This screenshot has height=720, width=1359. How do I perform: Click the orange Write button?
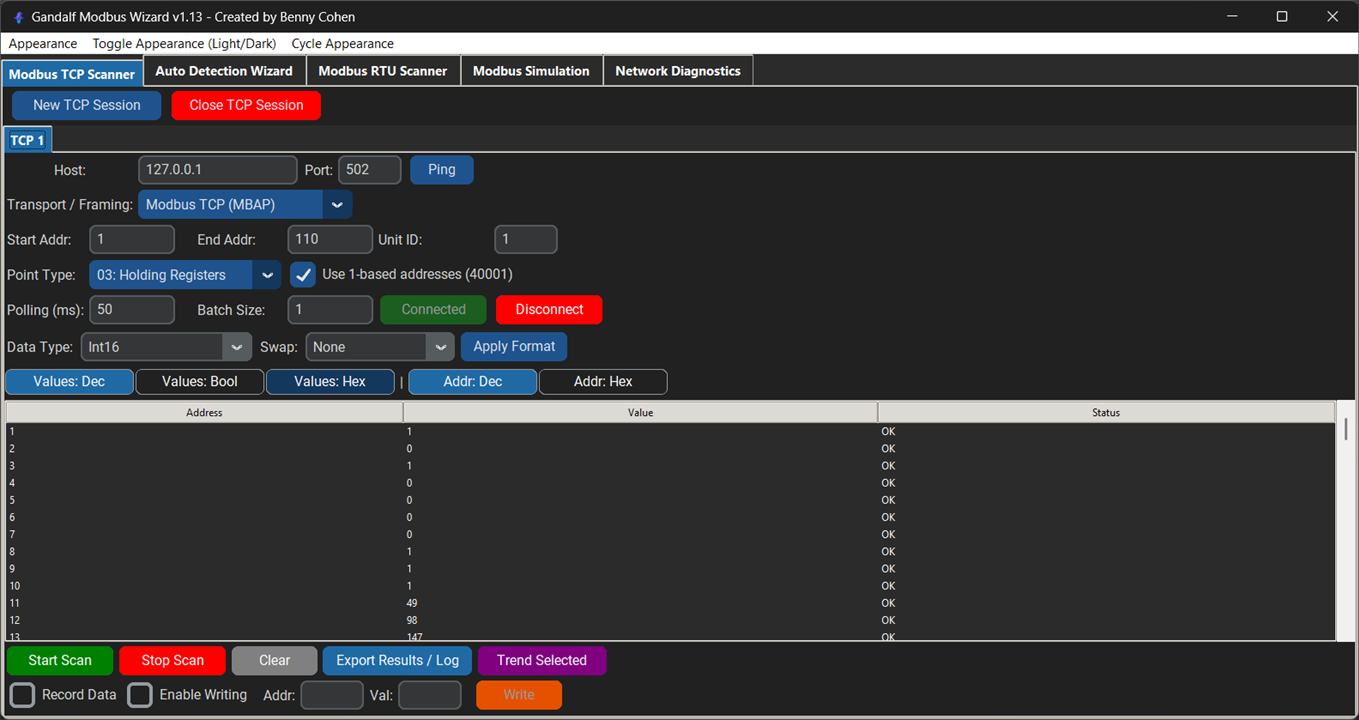click(519, 695)
